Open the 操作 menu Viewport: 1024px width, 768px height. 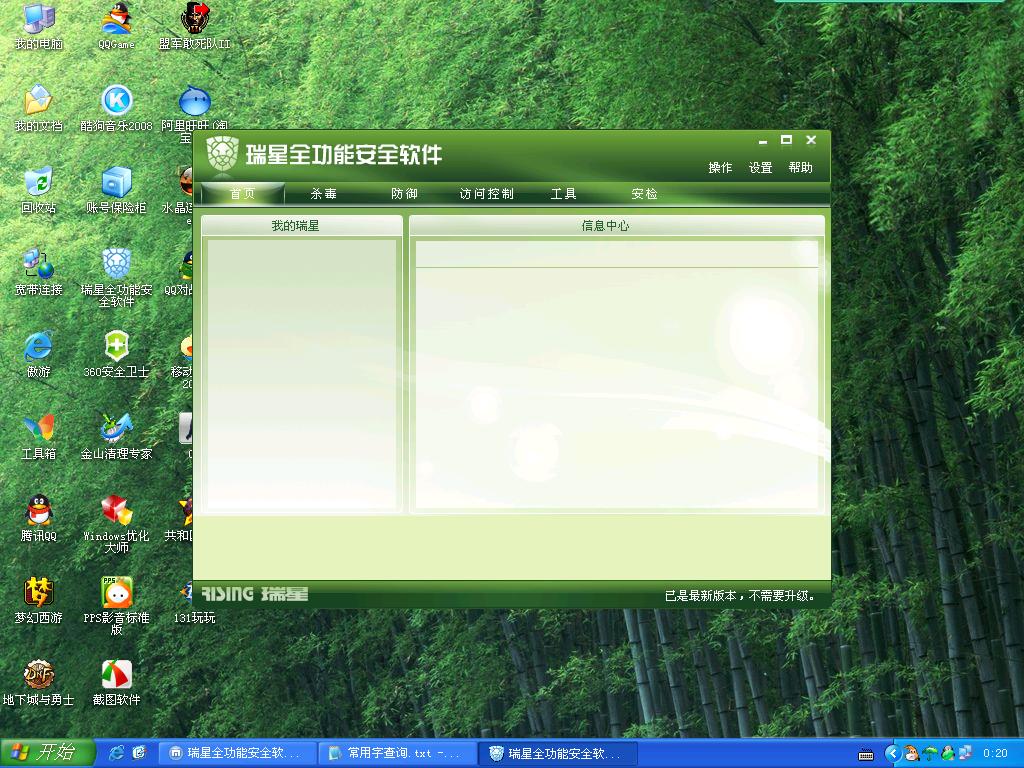click(x=720, y=168)
